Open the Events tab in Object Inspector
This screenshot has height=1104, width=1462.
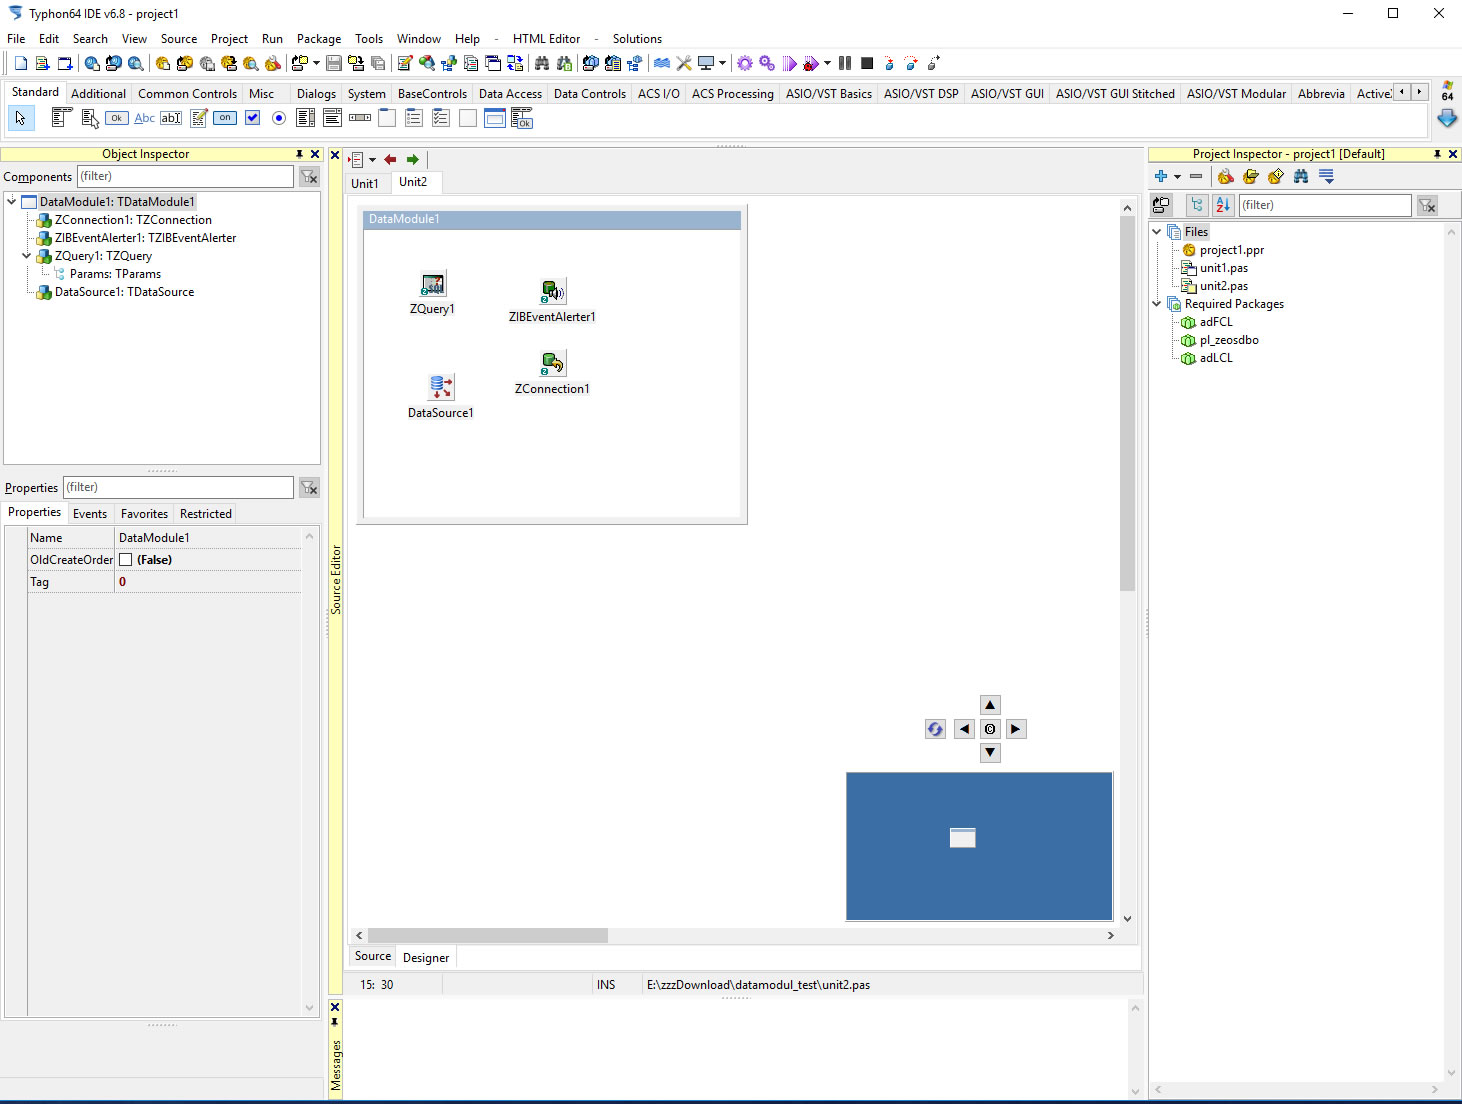point(90,513)
